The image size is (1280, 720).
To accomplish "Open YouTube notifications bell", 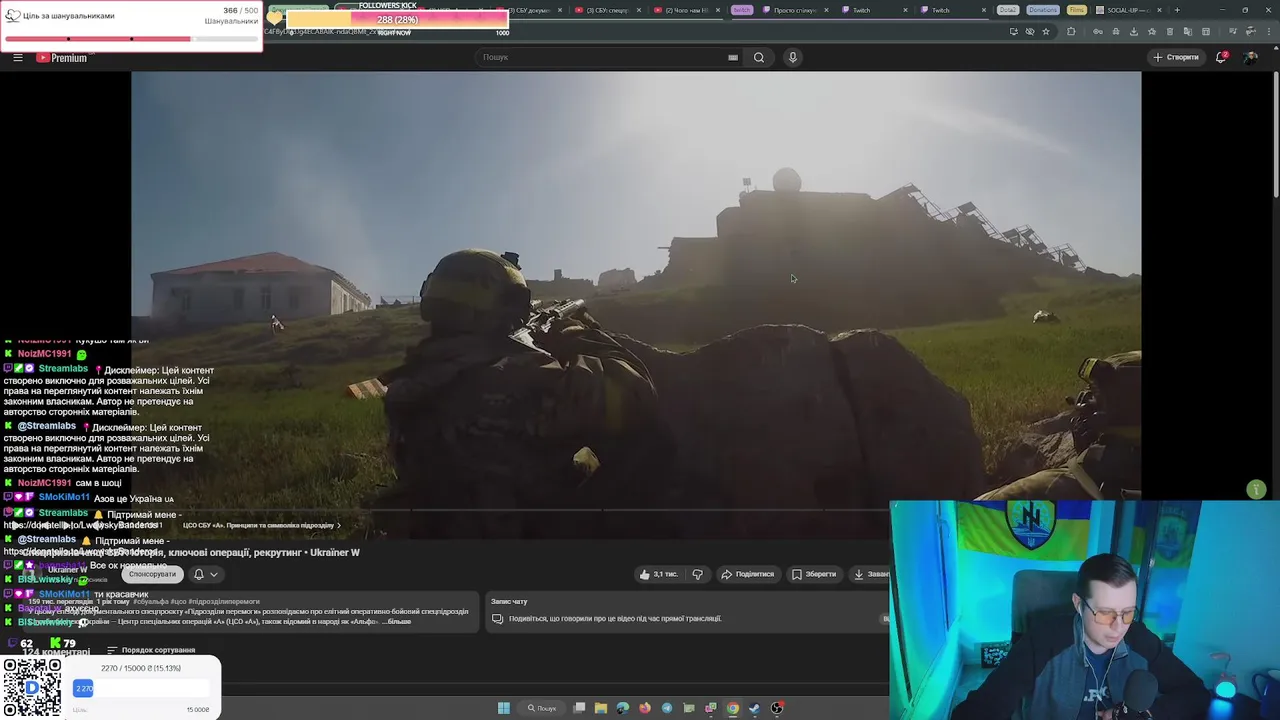I will (x=1221, y=57).
